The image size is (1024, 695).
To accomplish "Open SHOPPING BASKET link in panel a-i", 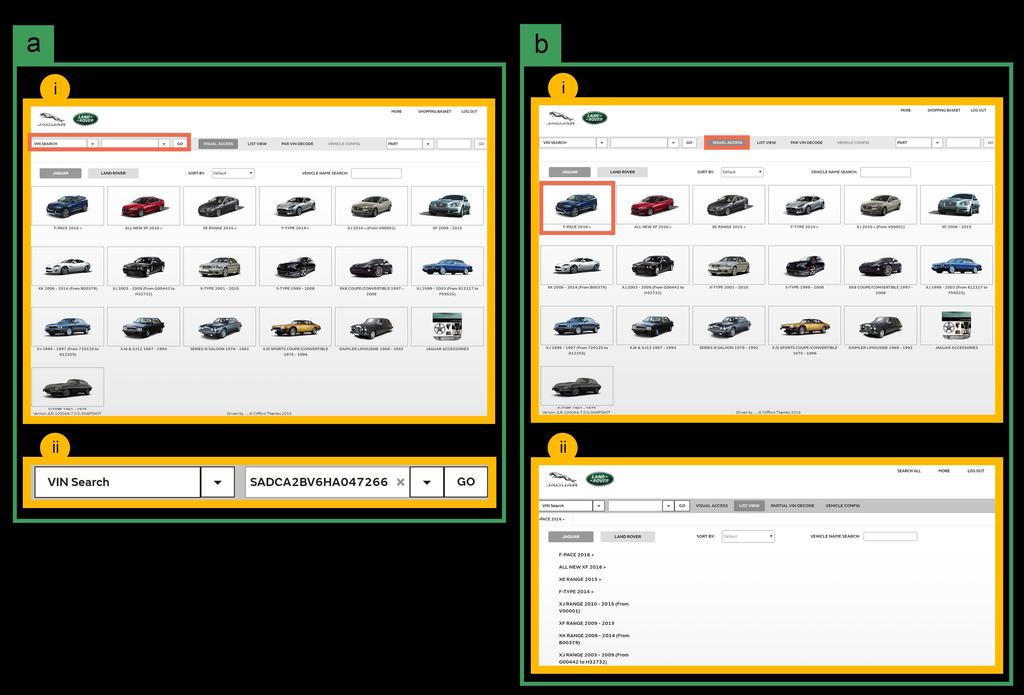I will pos(434,112).
